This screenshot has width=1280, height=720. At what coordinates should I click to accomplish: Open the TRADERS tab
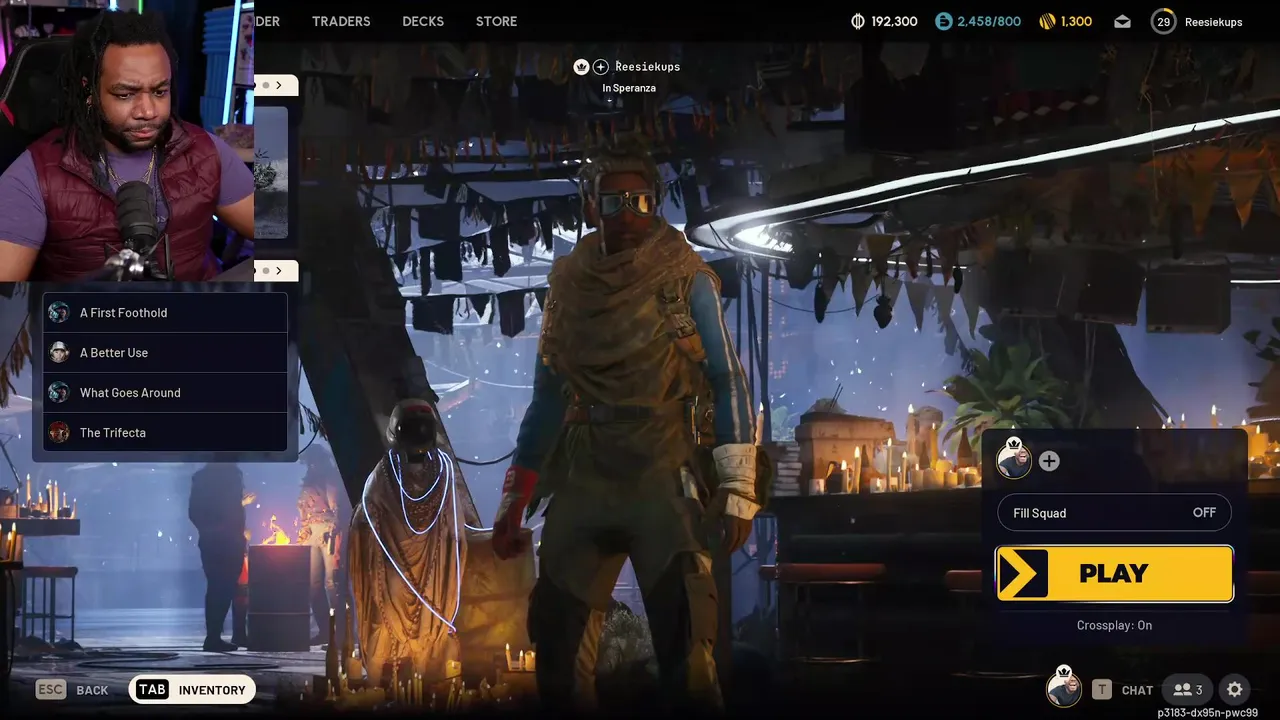point(341,21)
